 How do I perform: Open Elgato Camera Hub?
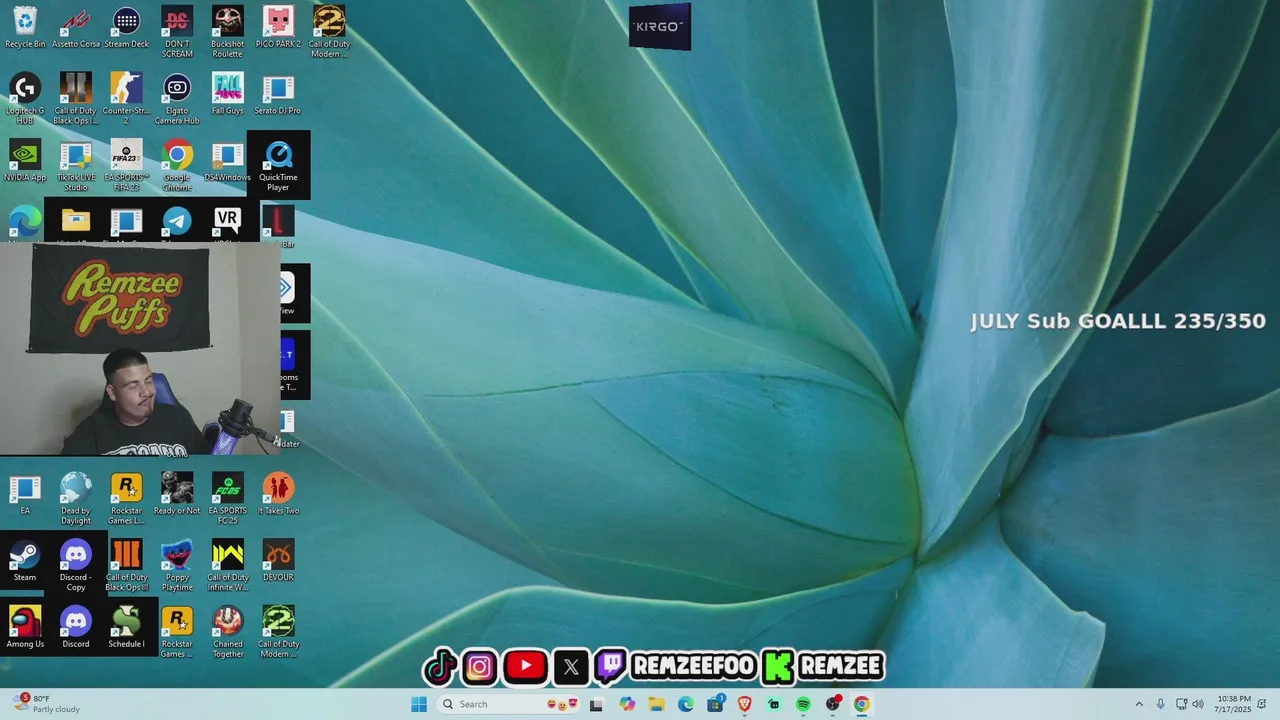click(x=177, y=98)
